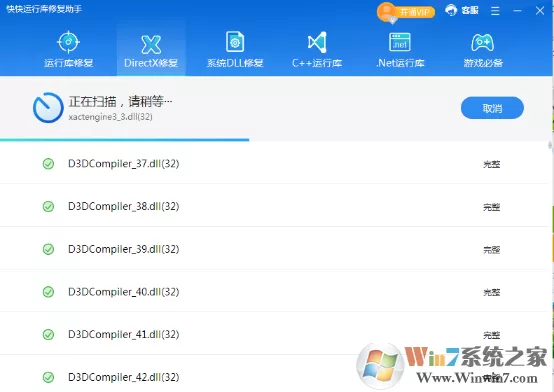Click green check beside D3DCompiler_37.dll

point(48,164)
